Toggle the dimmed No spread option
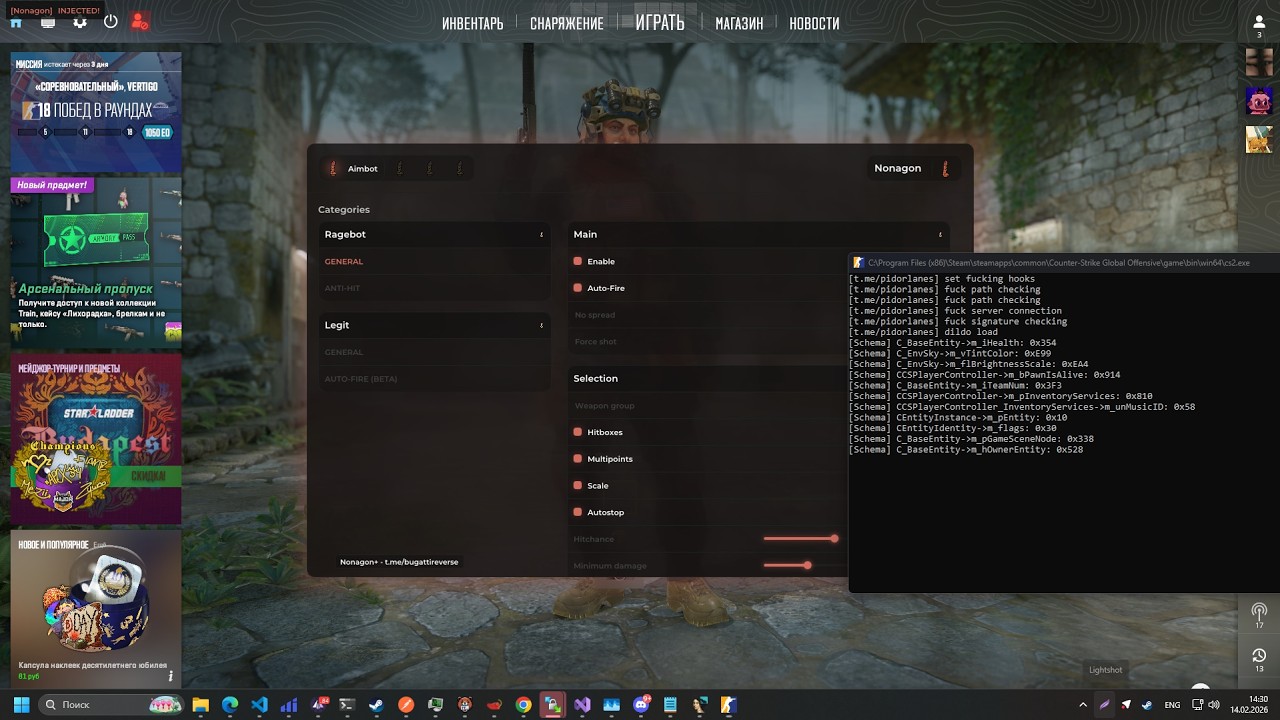The image size is (1280, 720). coord(595,315)
